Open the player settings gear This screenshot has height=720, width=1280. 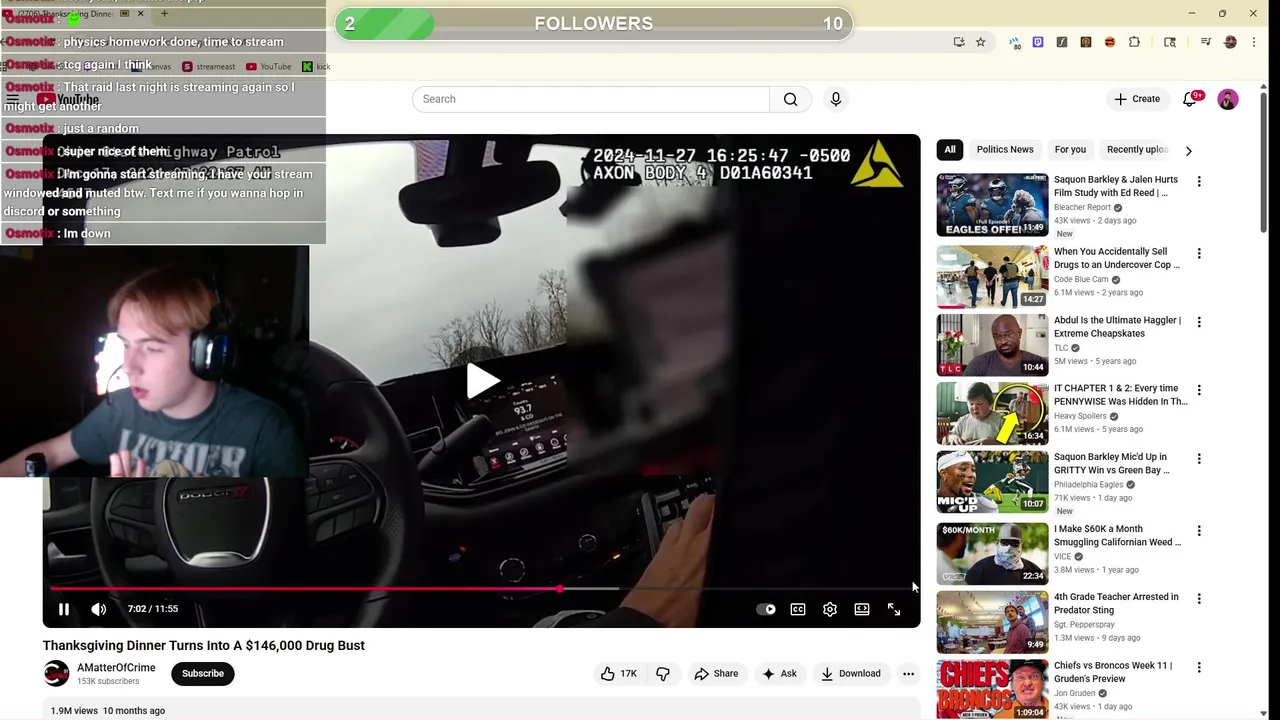(830, 609)
